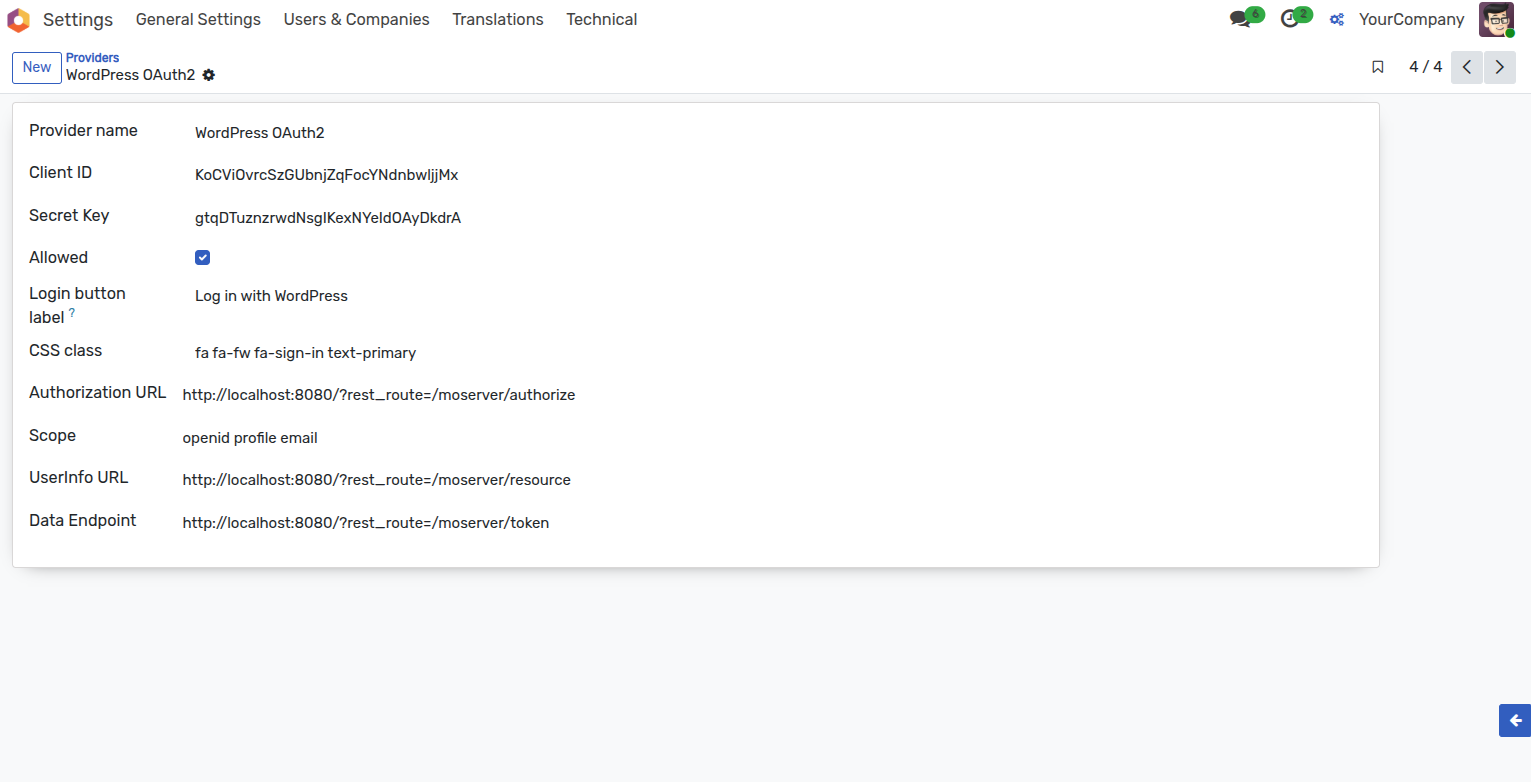Click the company switcher icon
Screen dimensions: 1531x782
click(1336, 19)
